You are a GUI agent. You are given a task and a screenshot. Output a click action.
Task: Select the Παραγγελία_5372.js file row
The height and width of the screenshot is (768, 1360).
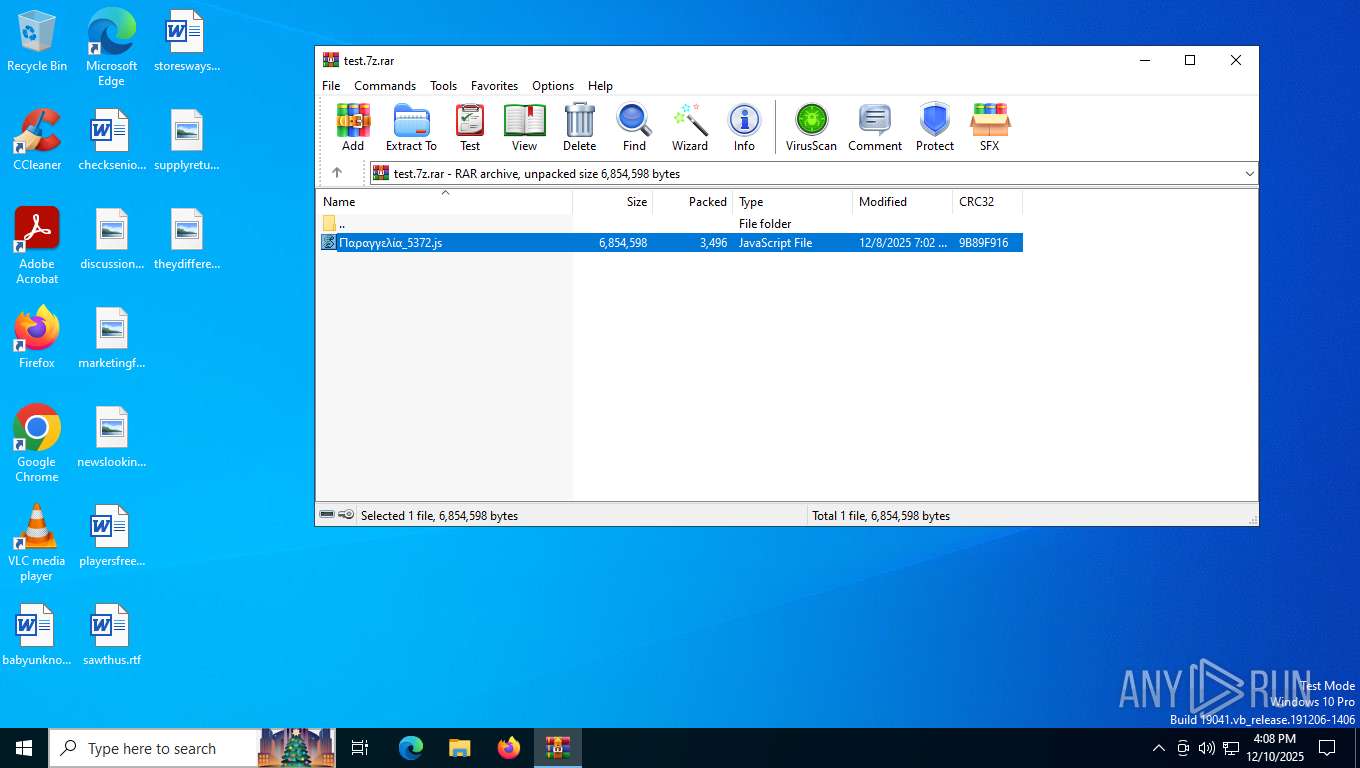tap(671, 243)
